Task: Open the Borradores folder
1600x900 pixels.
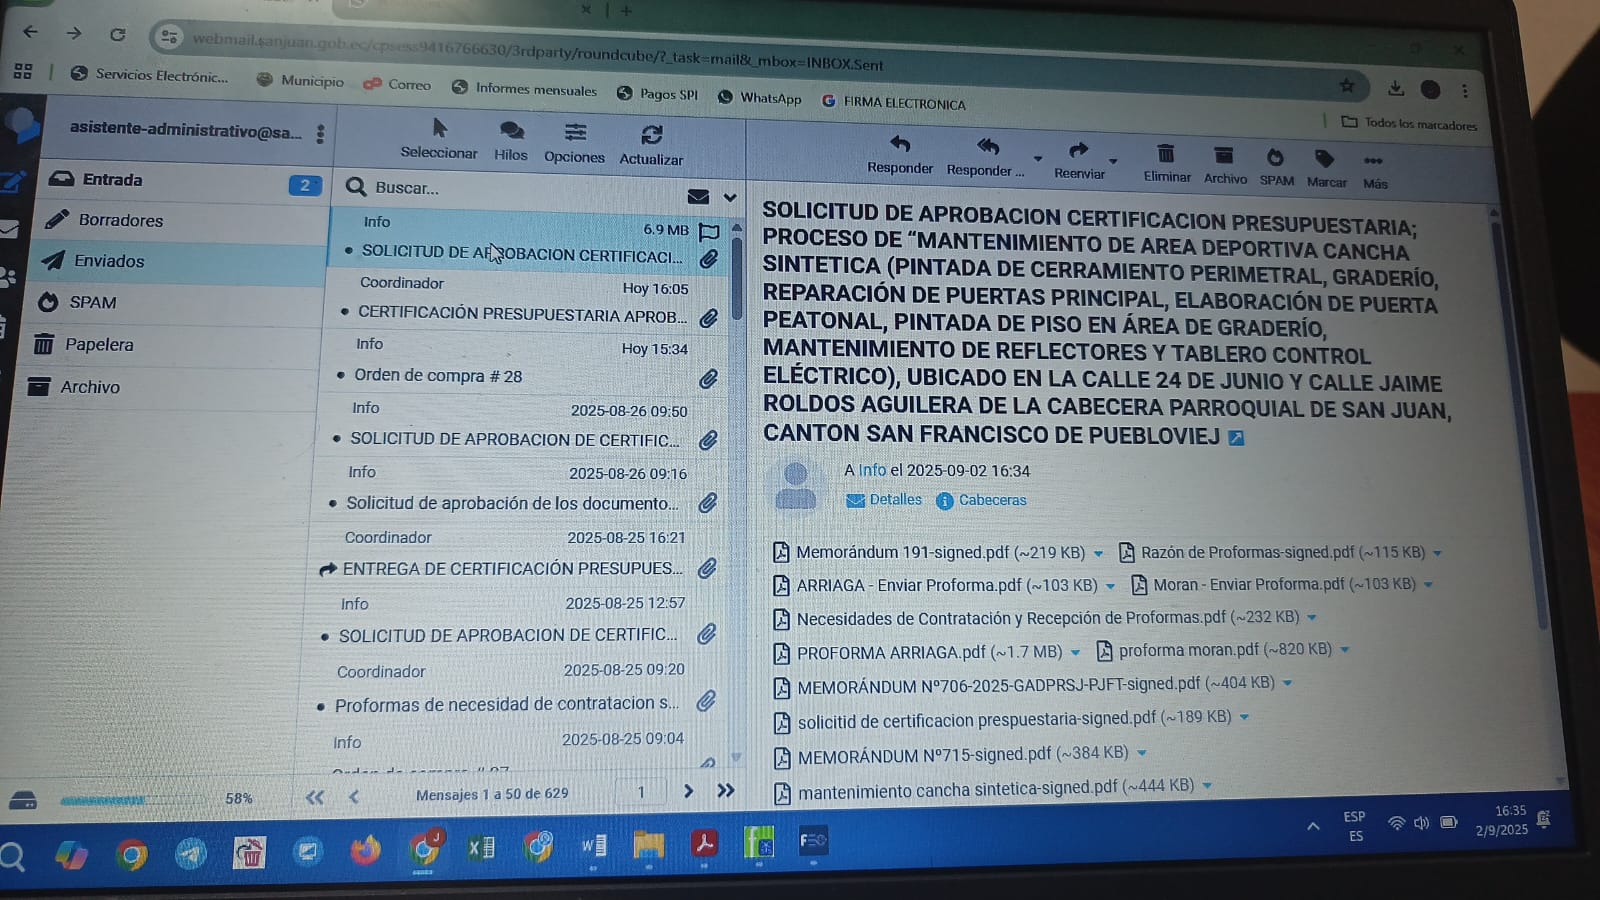Action: click(120, 220)
